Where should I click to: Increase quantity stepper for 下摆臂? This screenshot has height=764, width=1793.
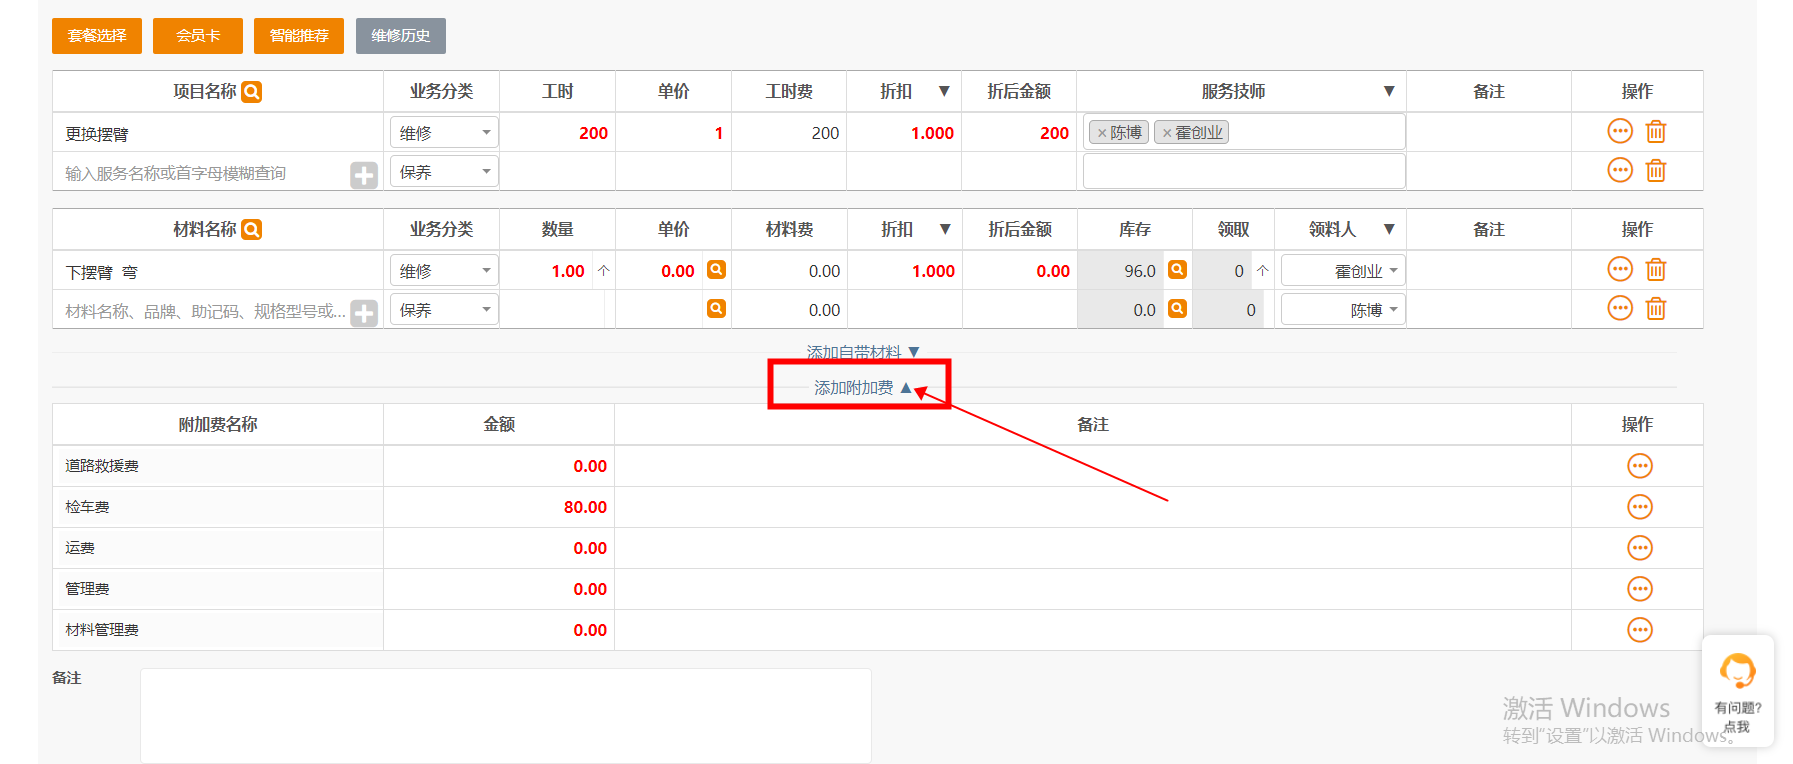(603, 270)
